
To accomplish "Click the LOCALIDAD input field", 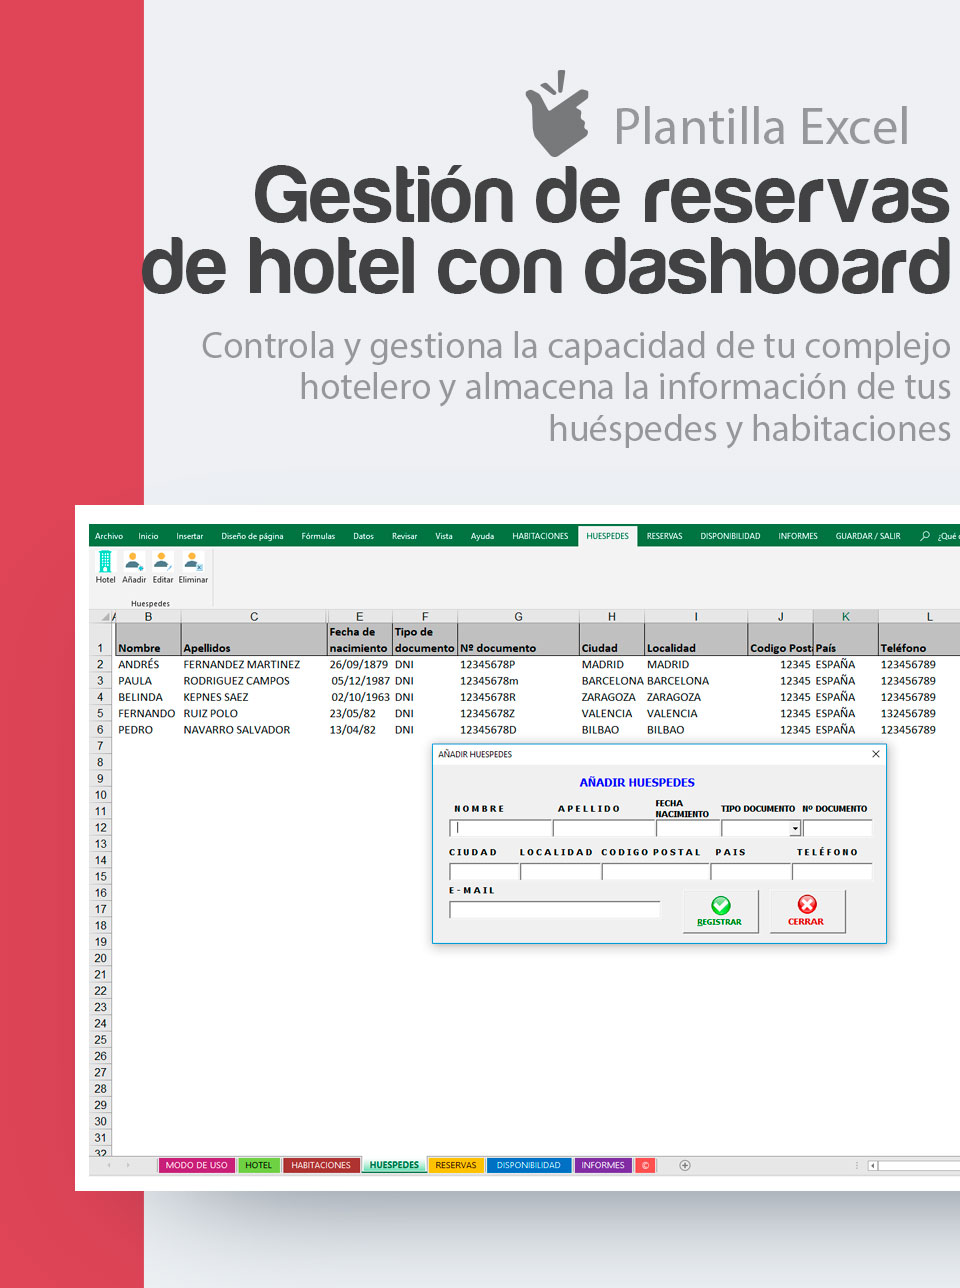I will 560,872.
